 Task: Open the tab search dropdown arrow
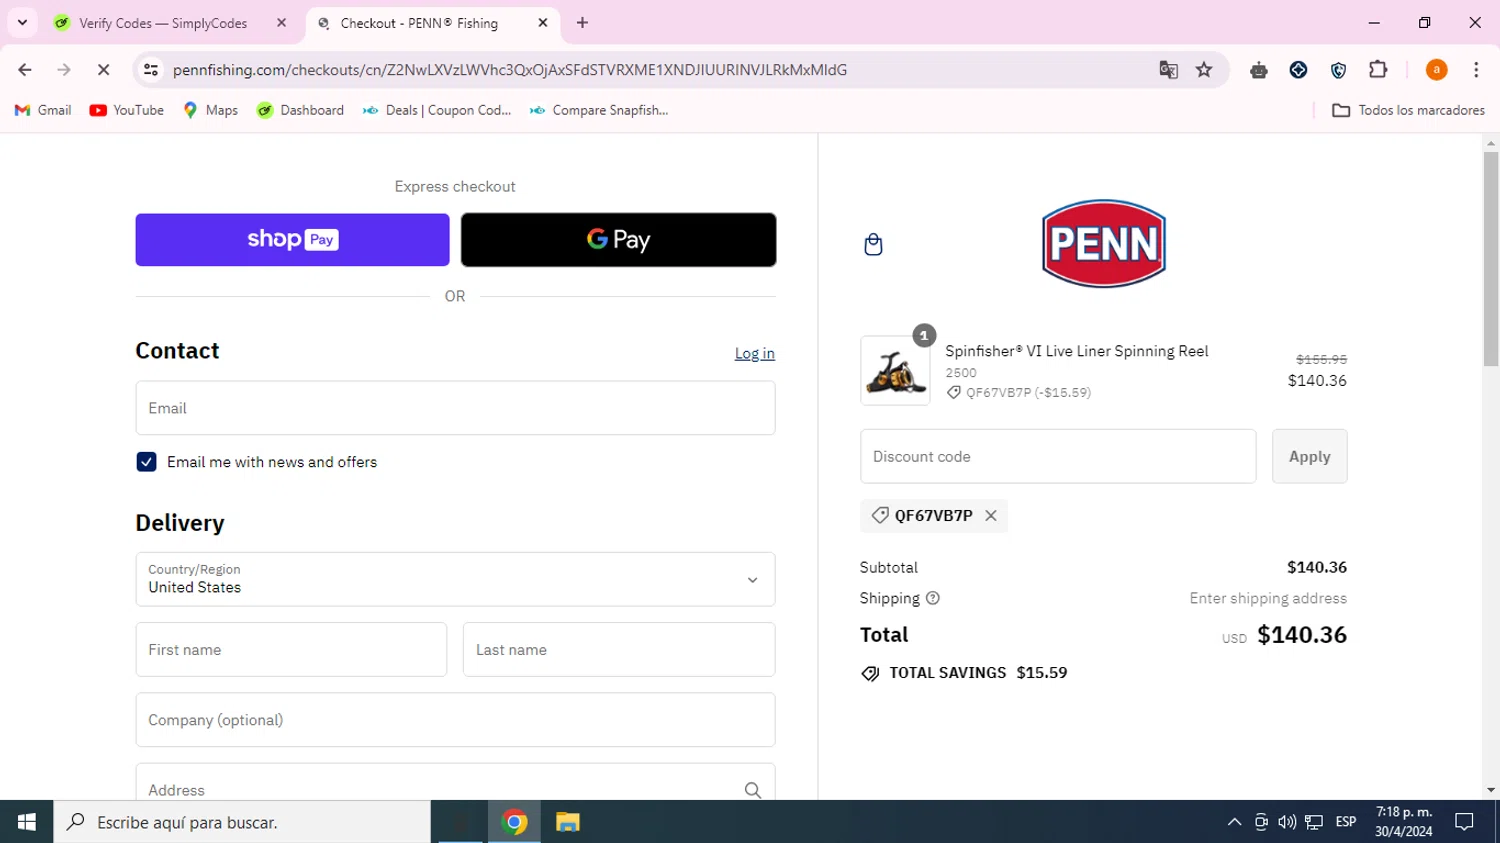22,23
